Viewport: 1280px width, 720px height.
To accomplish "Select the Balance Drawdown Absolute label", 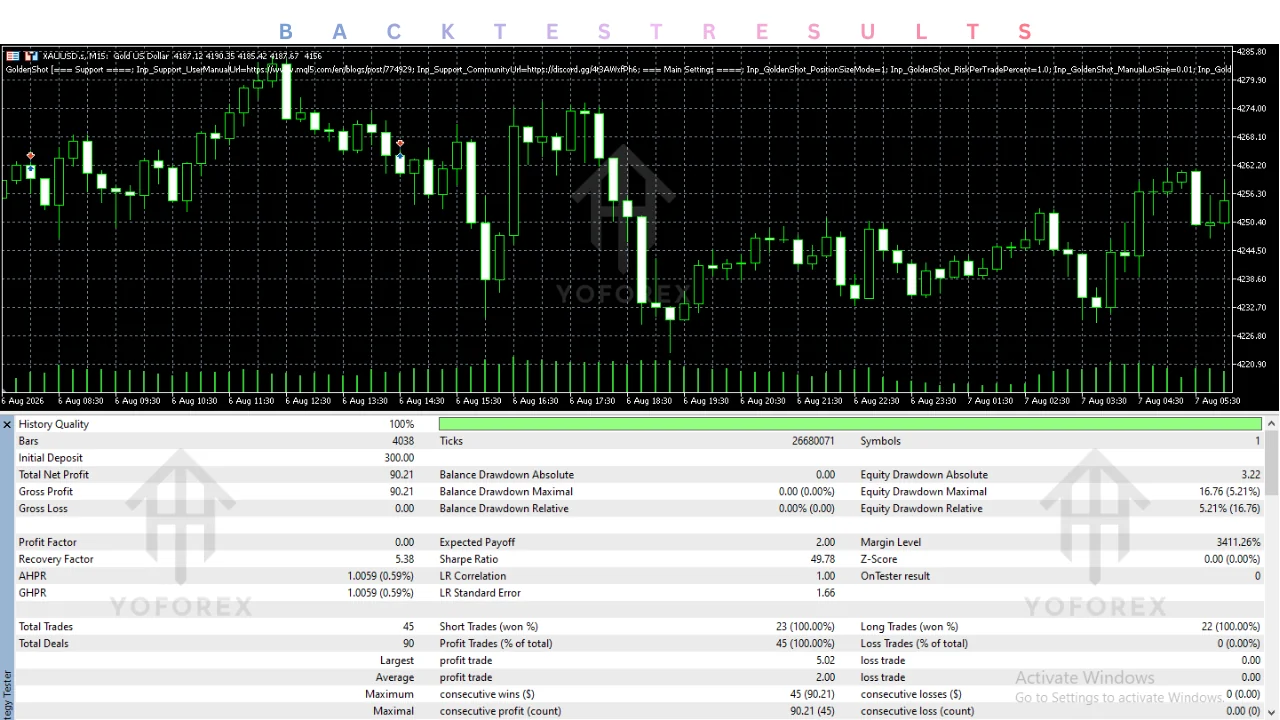I will tap(507, 475).
